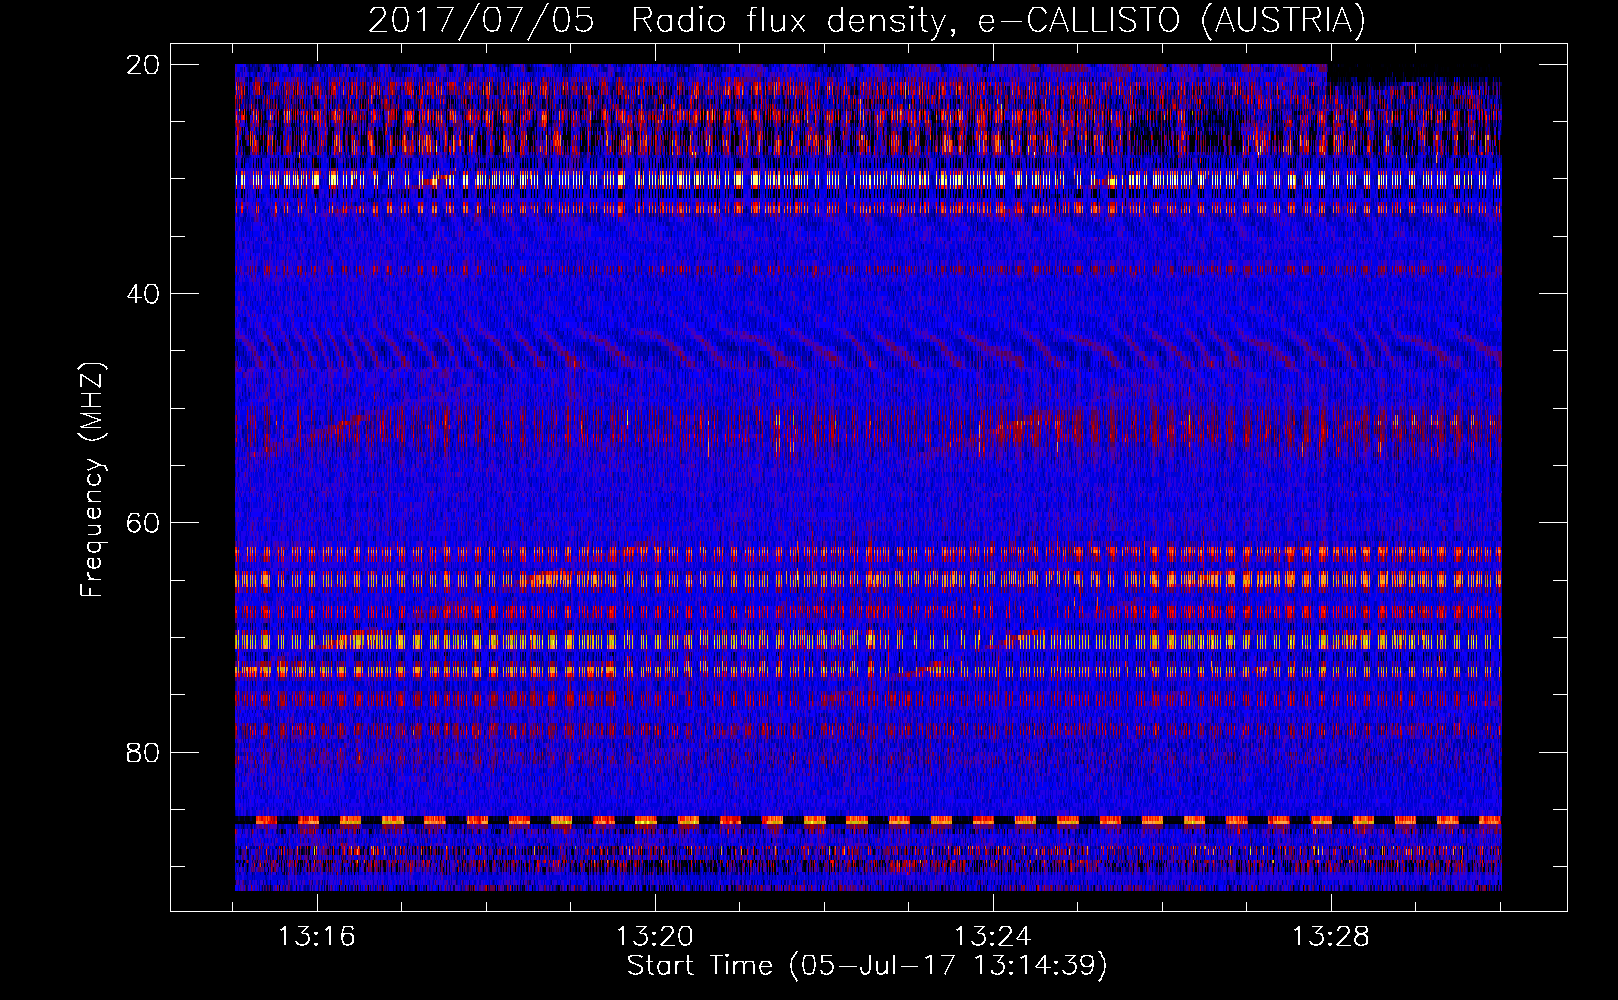Click the 'Start Time (05-Jul-17 13:14:39)' label
This screenshot has width=1618, height=1000.
[867, 966]
